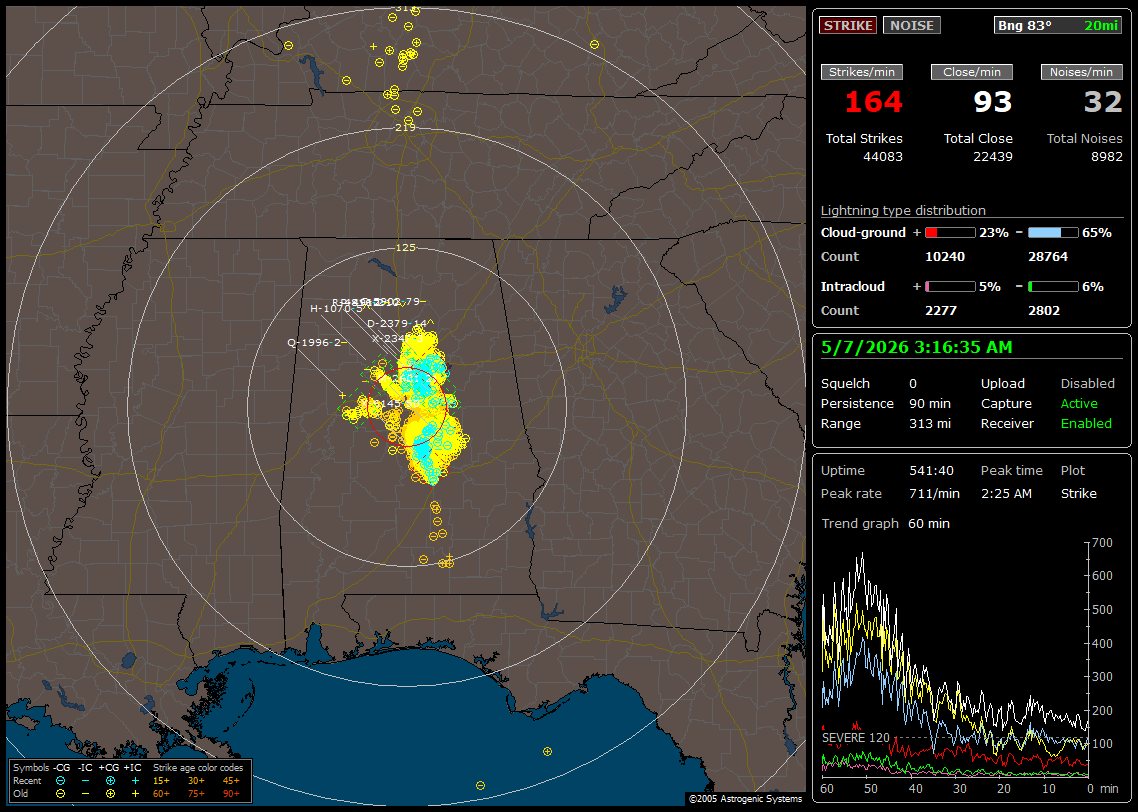Click the Receiver Enabled status text
The width and height of the screenshot is (1138, 812).
click(1086, 424)
